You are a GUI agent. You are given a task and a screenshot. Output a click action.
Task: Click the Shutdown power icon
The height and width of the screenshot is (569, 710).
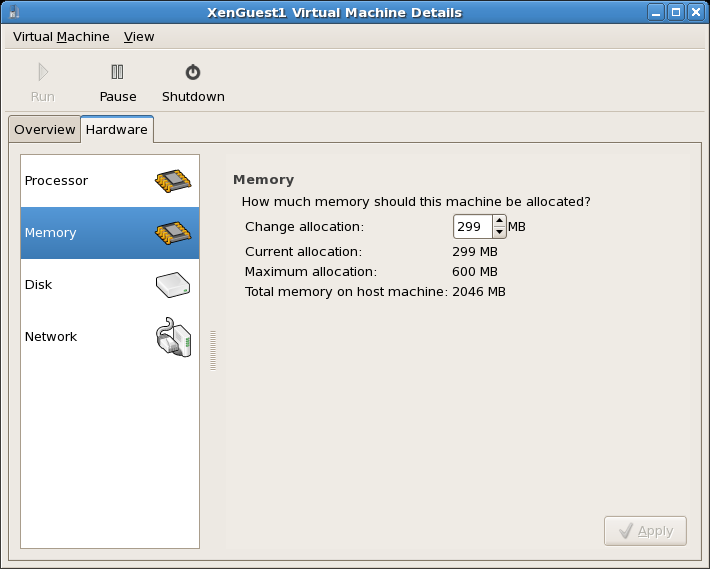tap(193, 72)
